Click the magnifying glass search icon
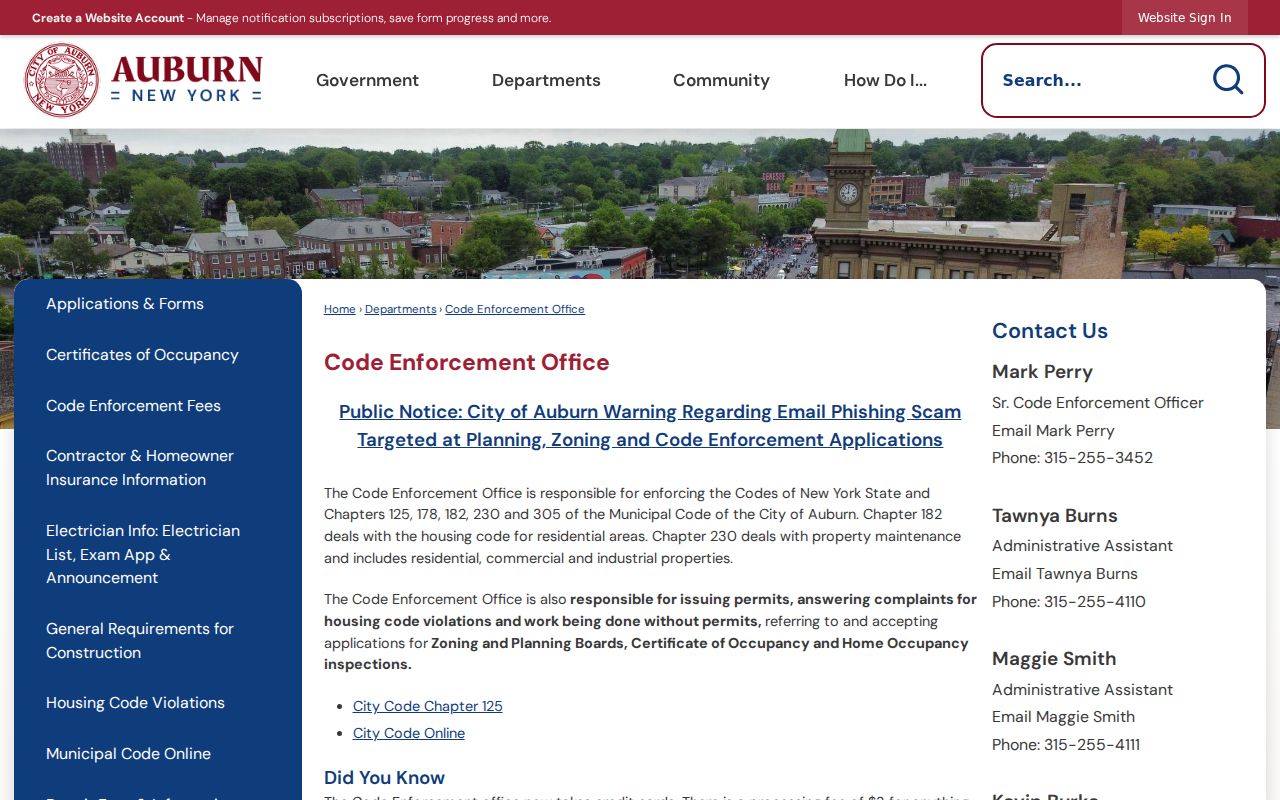1280x800 pixels. [x=1227, y=80]
